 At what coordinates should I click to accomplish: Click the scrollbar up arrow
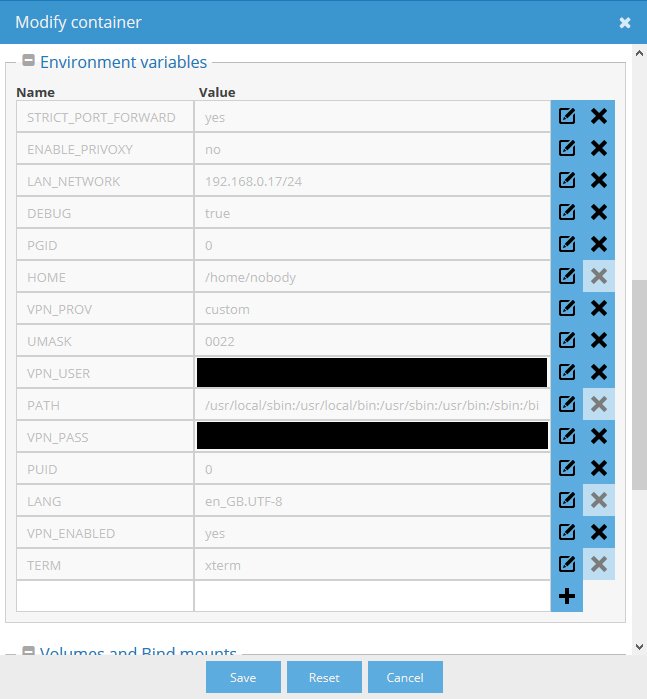(639, 53)
